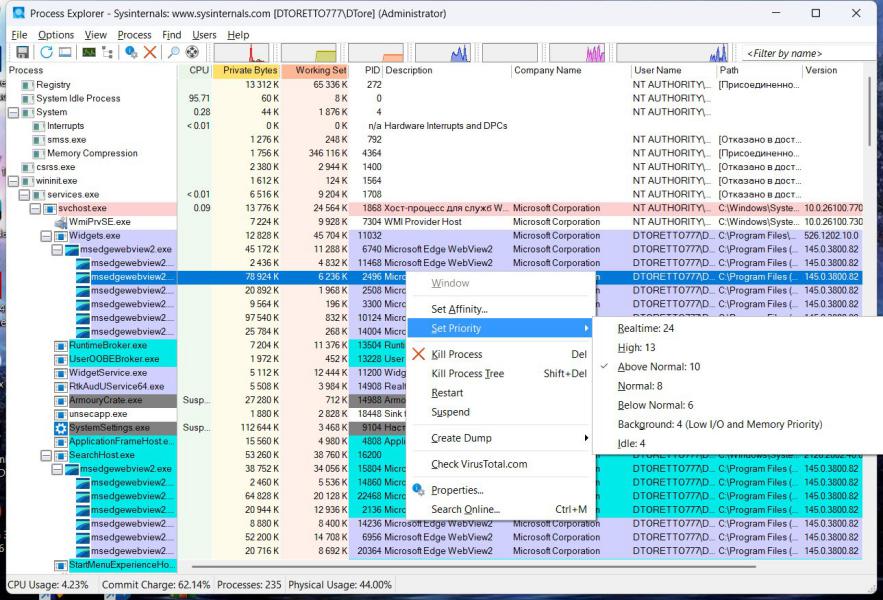The height and width of the screenshot is (600, 883).
Task: Set priority to Realtime: 24
Action: pos(646,328)
